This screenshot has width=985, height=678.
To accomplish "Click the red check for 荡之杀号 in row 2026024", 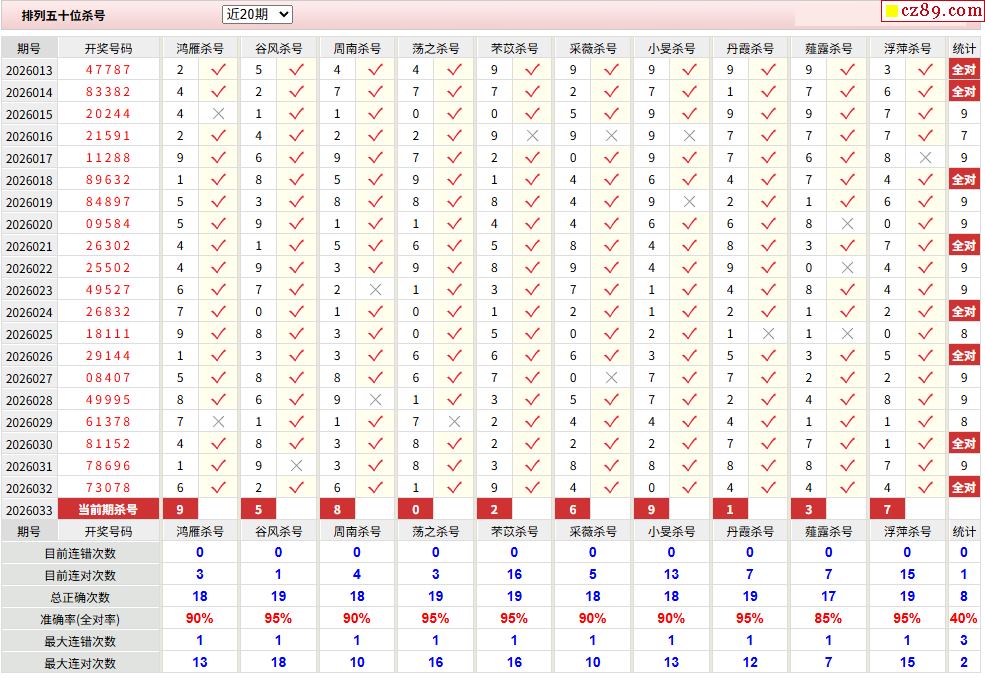I will 454,312.
